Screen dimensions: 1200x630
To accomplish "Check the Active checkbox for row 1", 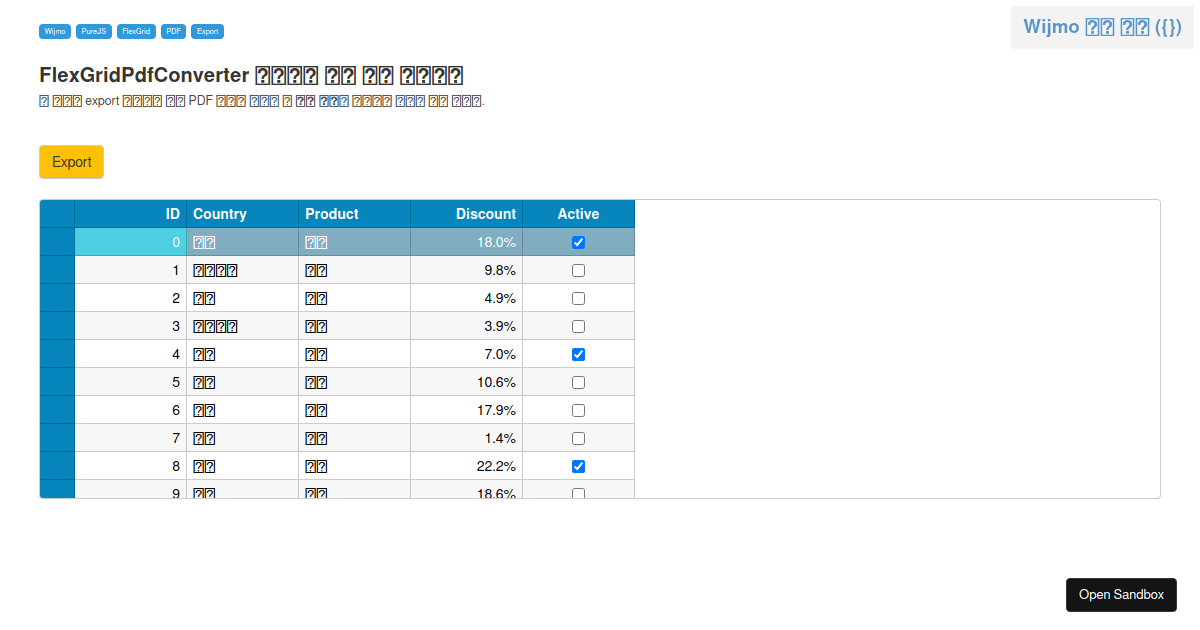I will (578, 270).
